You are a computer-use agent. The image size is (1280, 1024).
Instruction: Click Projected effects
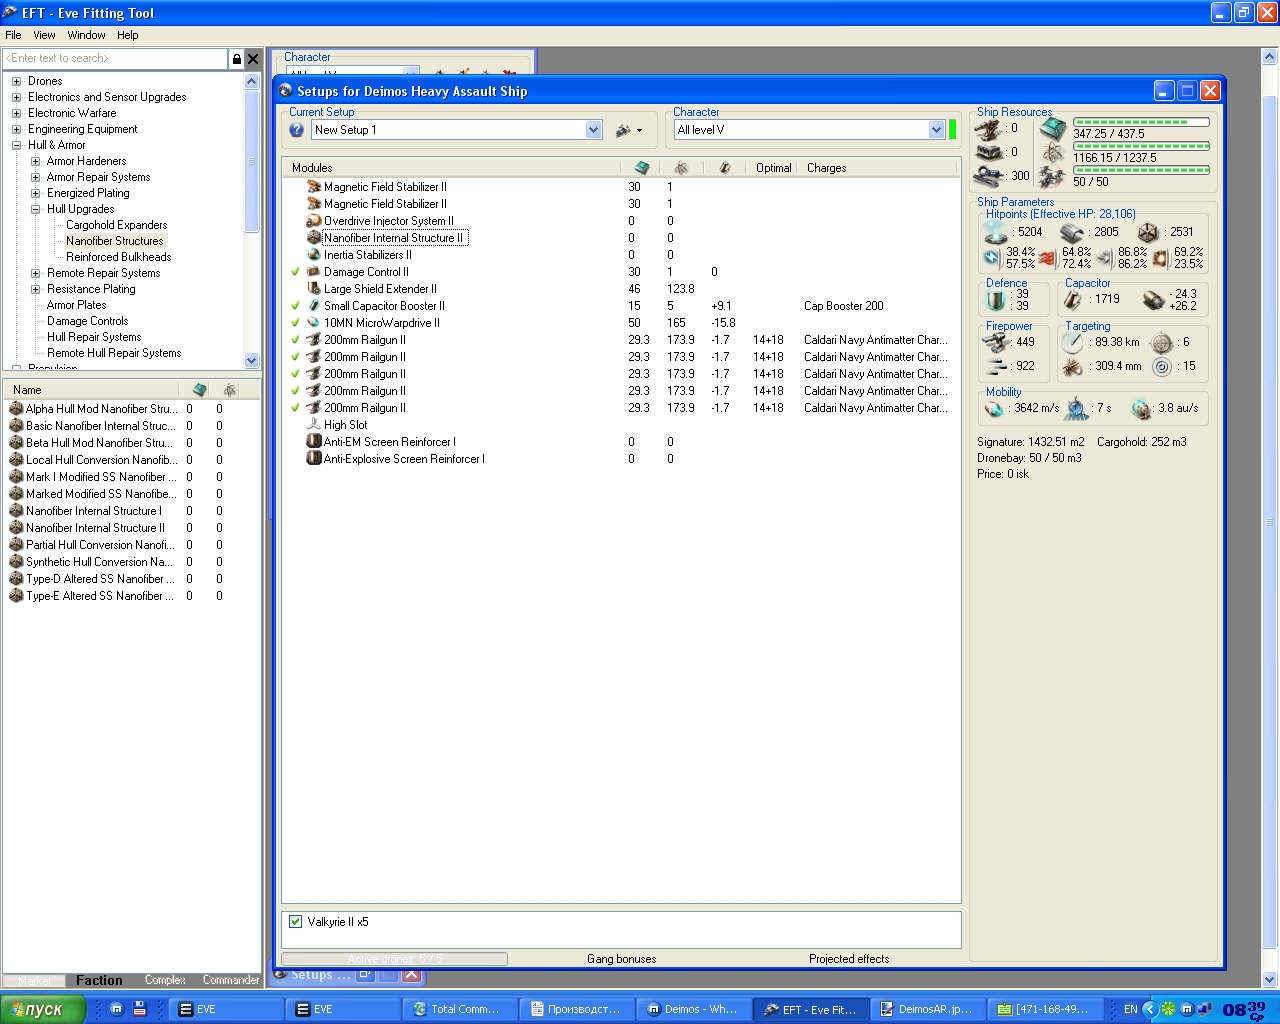pyautogui.click(x=849, y=959)
